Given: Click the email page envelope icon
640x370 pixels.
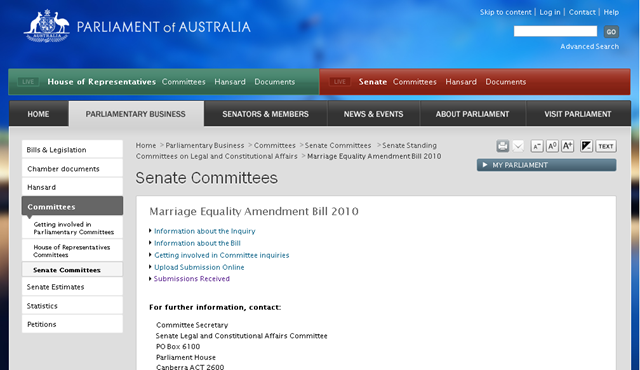Looking at the screenshot, I should pos(518,146).
